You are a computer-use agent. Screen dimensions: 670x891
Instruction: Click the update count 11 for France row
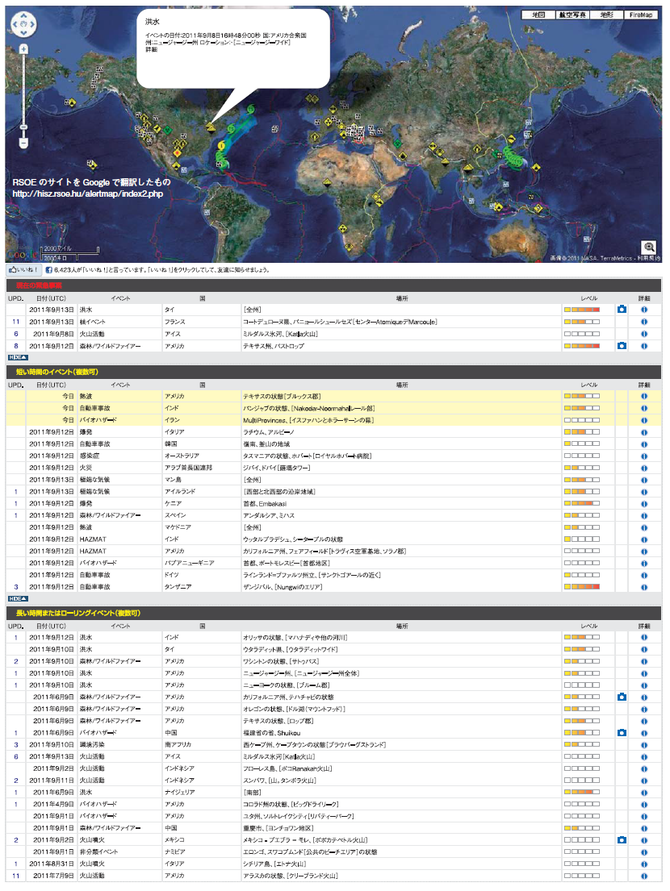(x=16, y=322)
